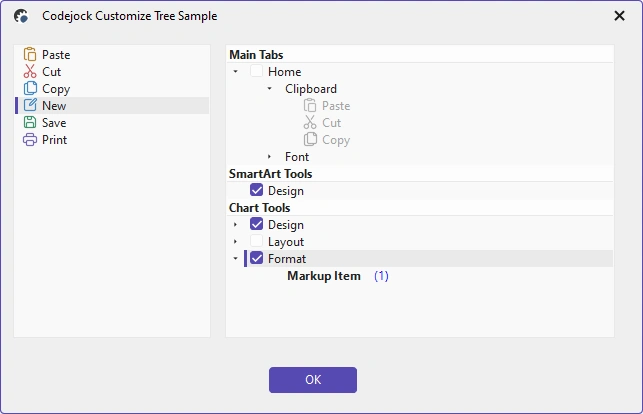The width and height of the screenshot is (643, 414).
Task: Select the Print label in left list
Action: (54, 140)
